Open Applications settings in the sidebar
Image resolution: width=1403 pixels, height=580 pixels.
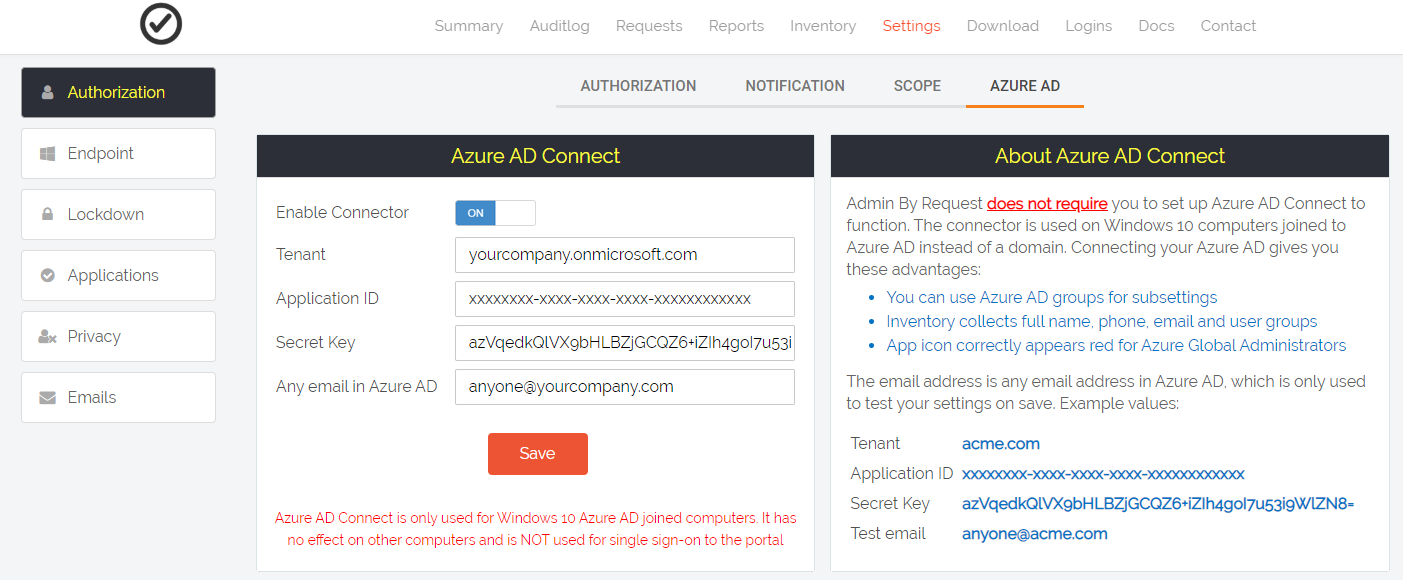pos(118,275)
